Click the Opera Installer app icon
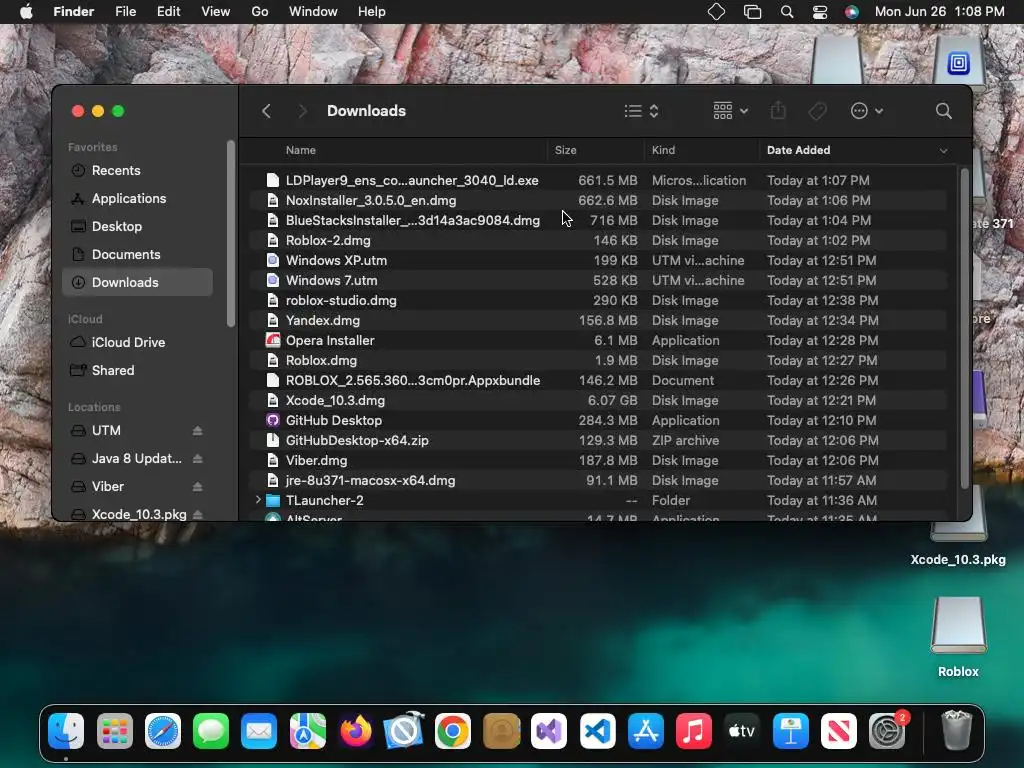 click(x=273, y=340)
